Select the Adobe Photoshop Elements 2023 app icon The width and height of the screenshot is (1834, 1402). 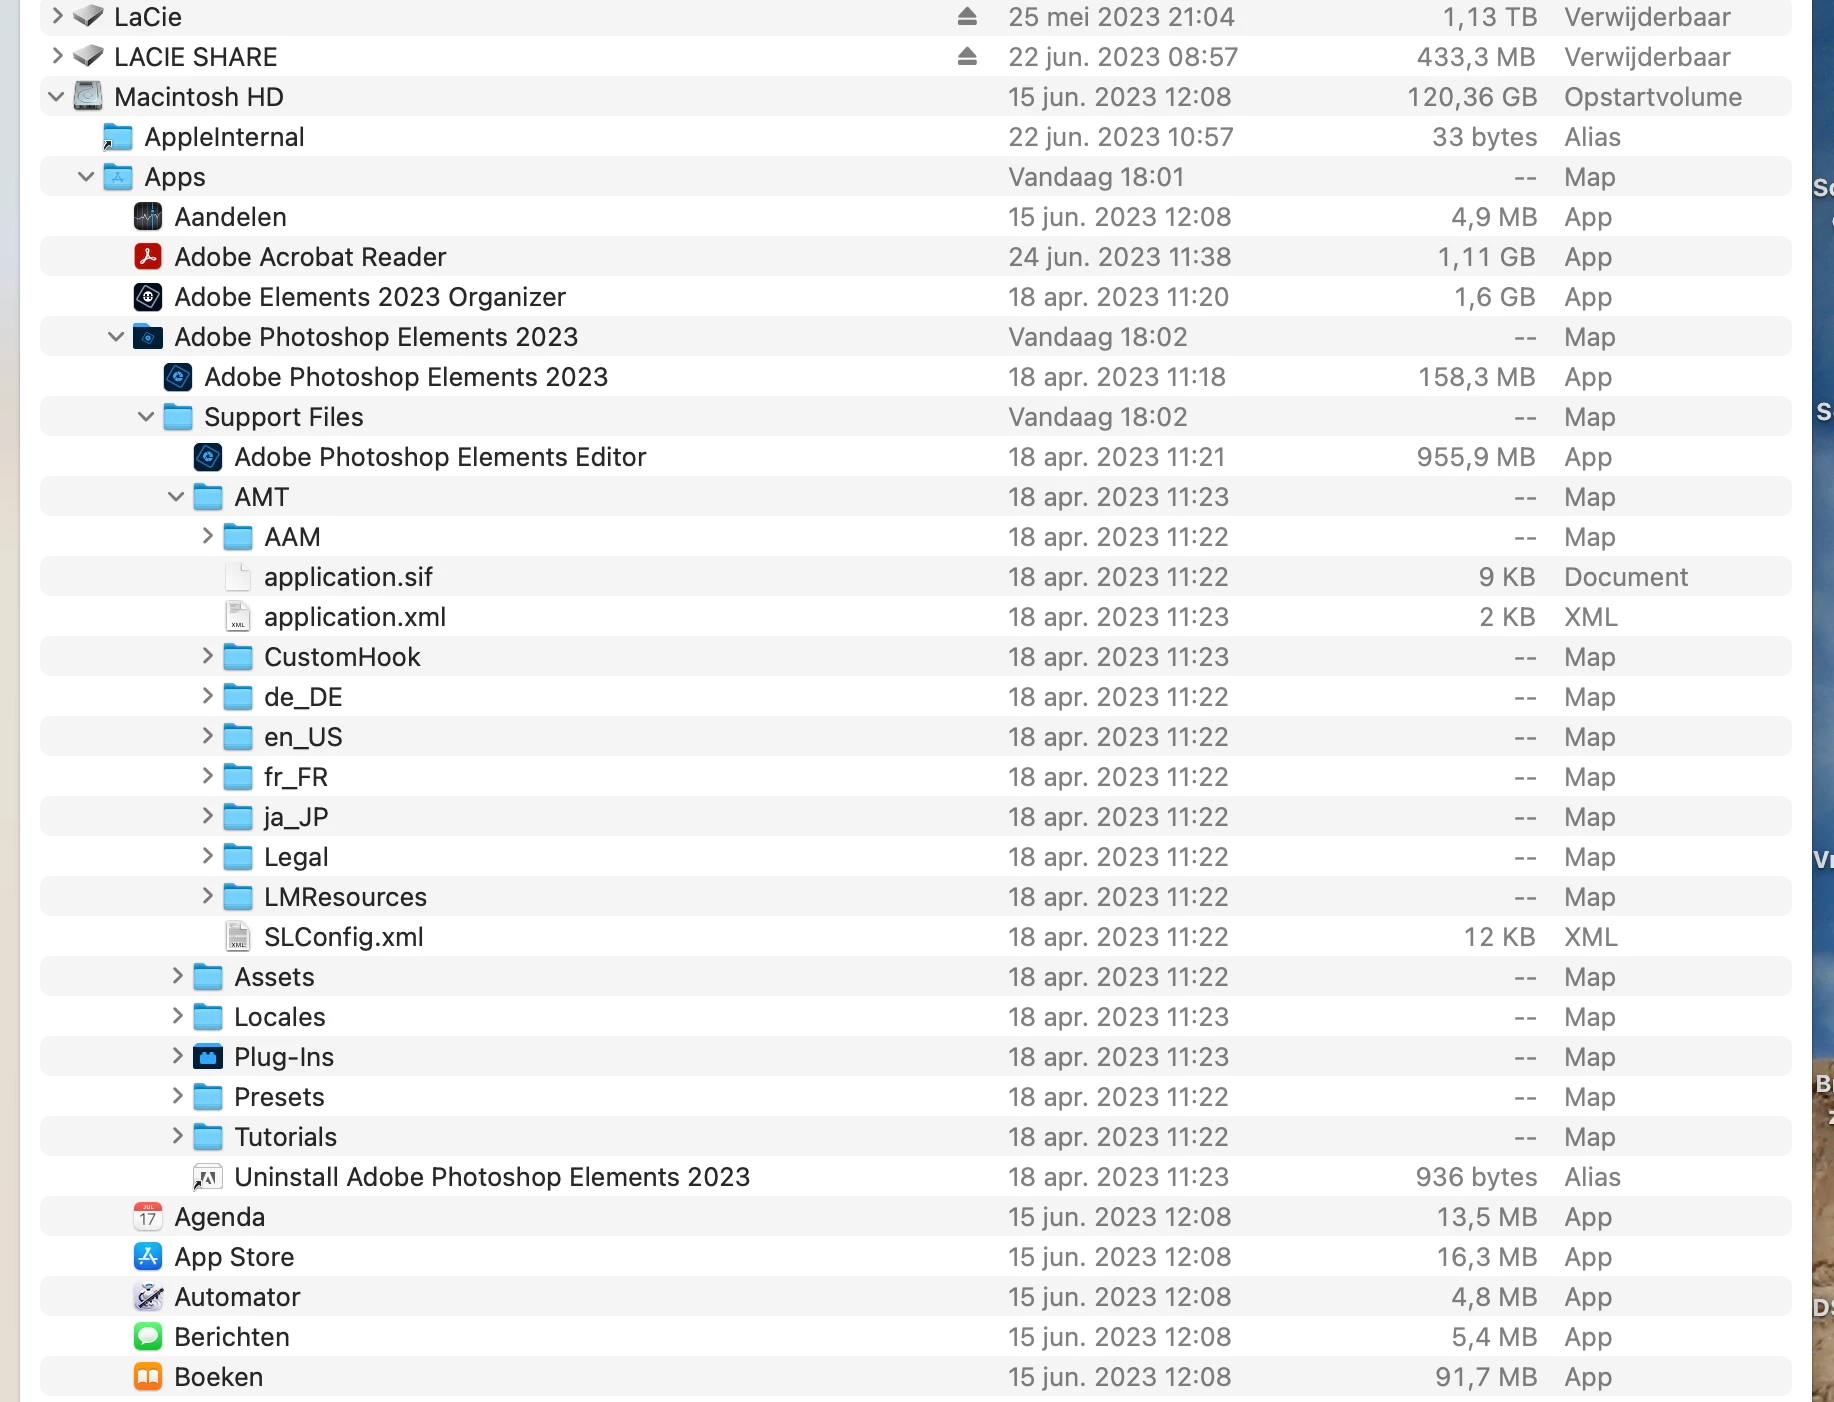178,377
